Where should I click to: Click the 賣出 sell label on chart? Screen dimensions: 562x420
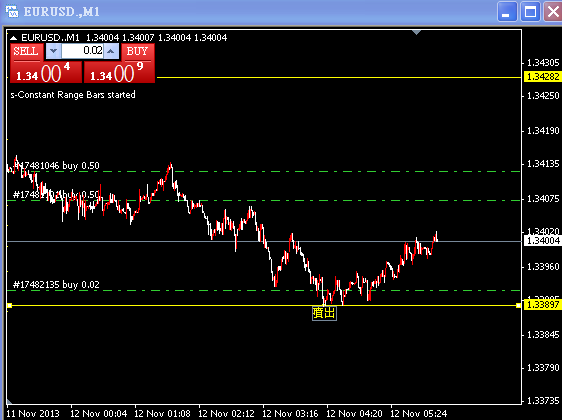click(324, 313)
